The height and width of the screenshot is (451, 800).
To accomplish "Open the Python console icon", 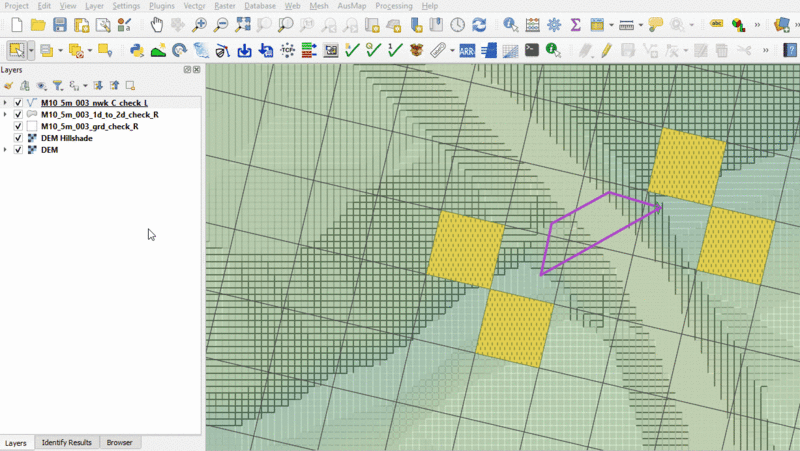I will (x=136, y=49).
